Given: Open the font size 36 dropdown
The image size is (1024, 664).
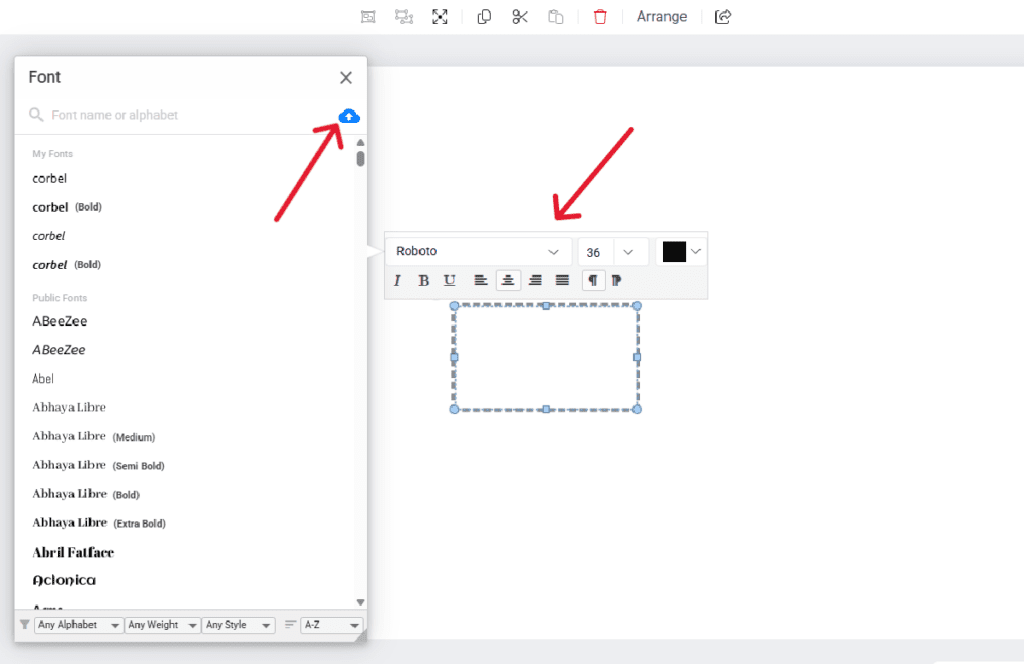Looking at the screenshot, I should (x=612, y=251).
